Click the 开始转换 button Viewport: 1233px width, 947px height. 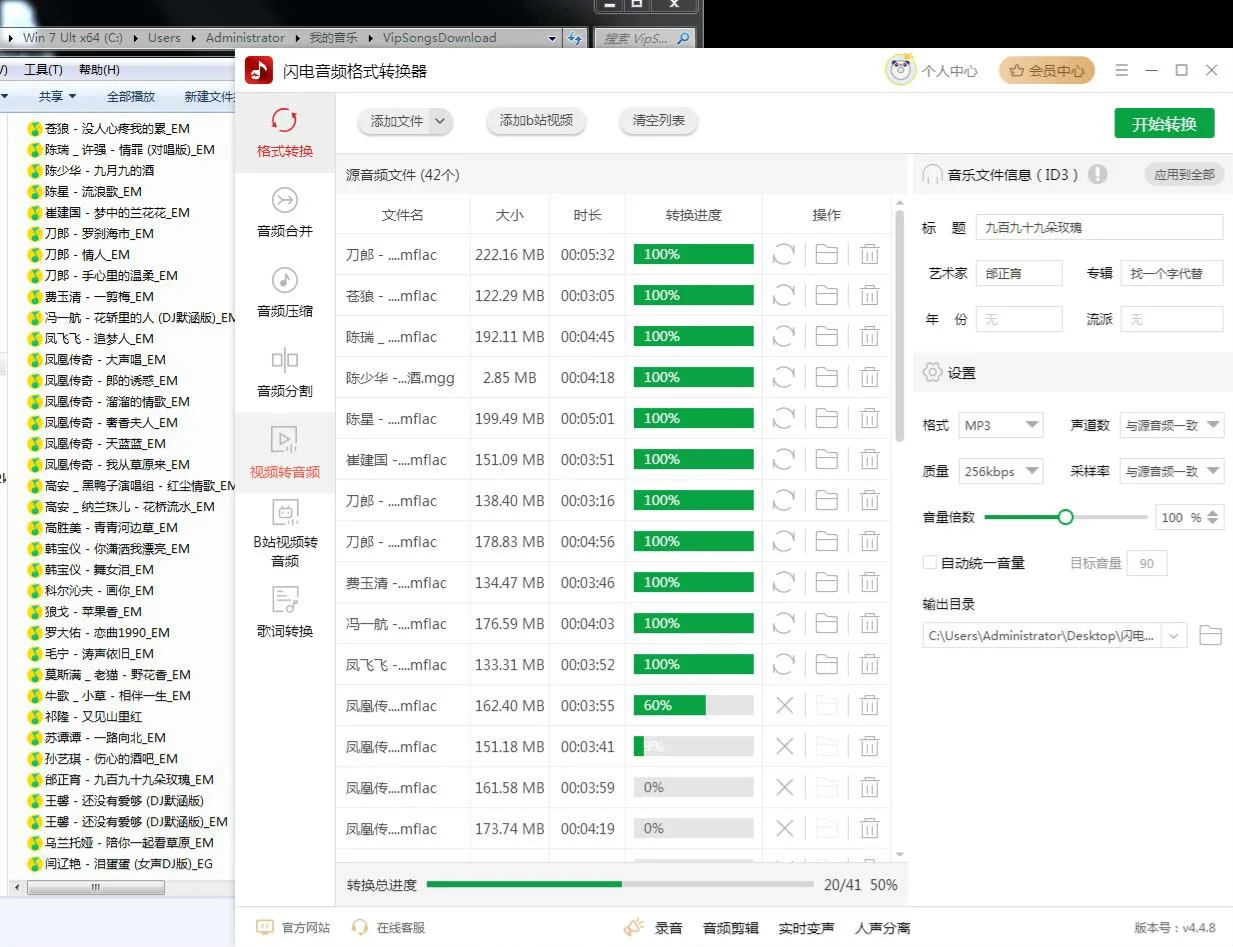click(x=1163, y=124)
